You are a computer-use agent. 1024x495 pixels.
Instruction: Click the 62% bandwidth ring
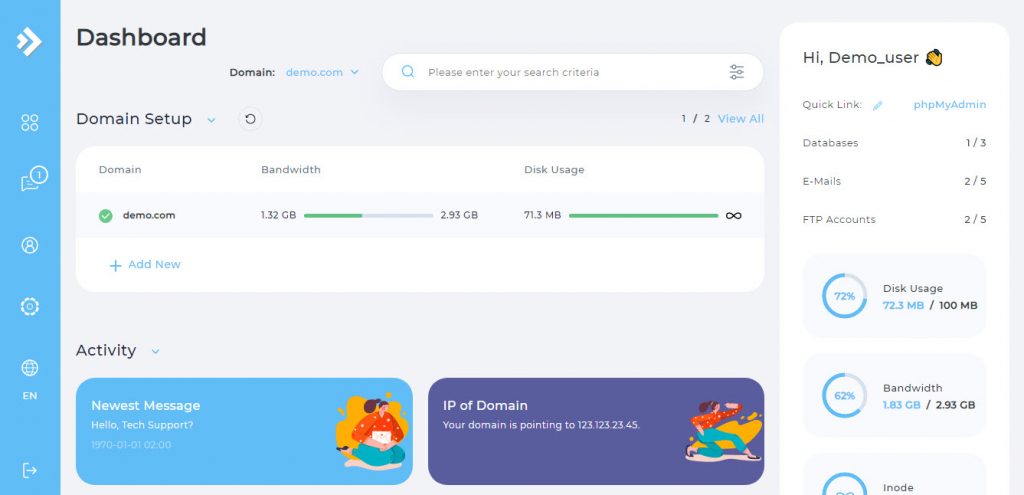click(x=844, y=396)
